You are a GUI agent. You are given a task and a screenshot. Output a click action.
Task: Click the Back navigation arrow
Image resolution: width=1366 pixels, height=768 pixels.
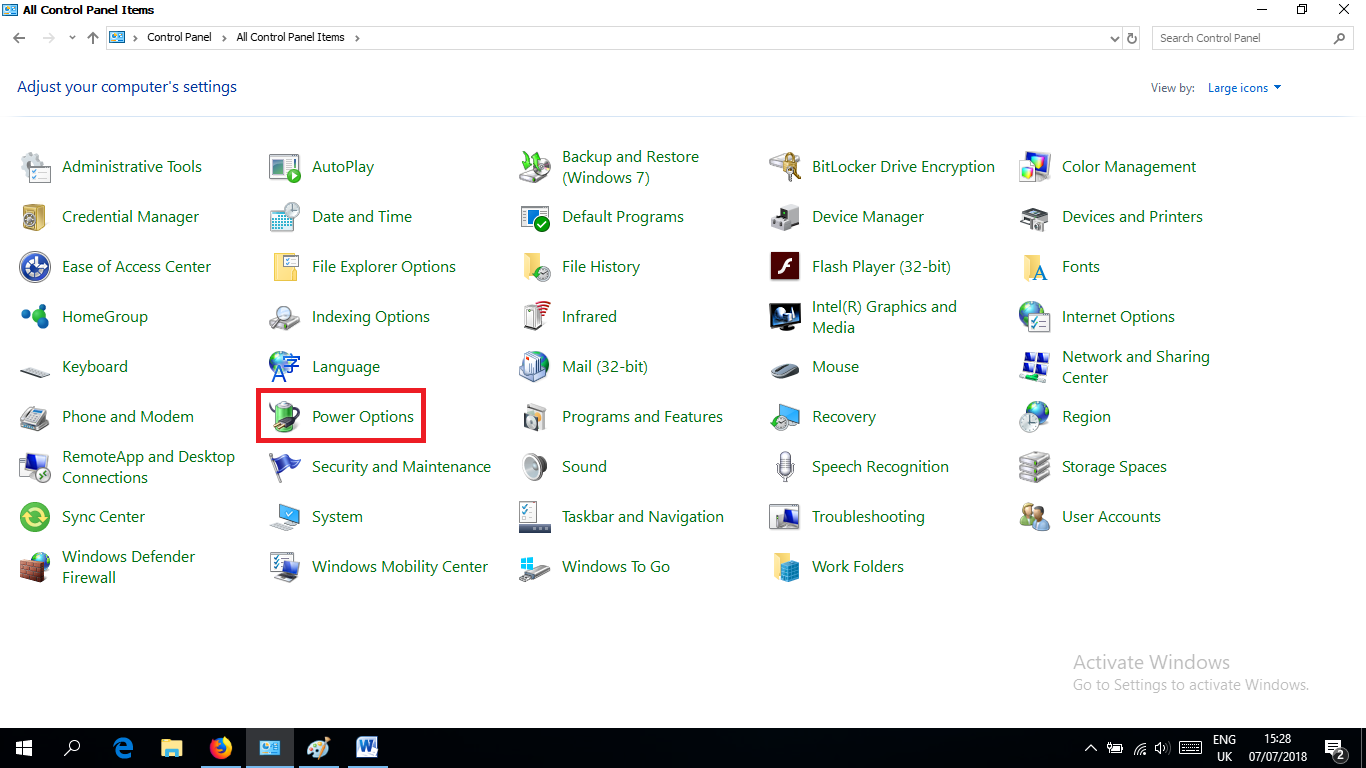point(19,38)
